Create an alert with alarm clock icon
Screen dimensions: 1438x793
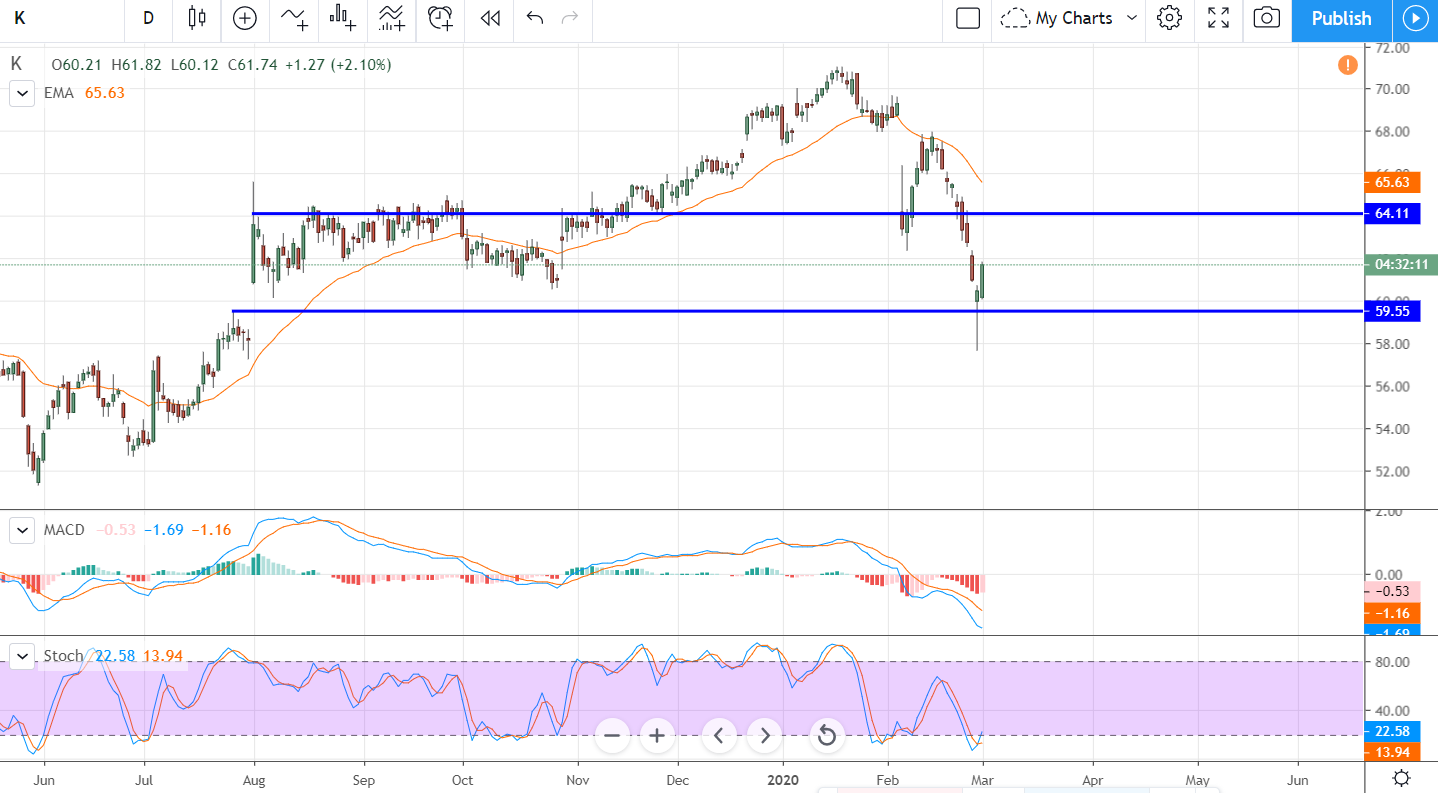click(x=440, y=18)
